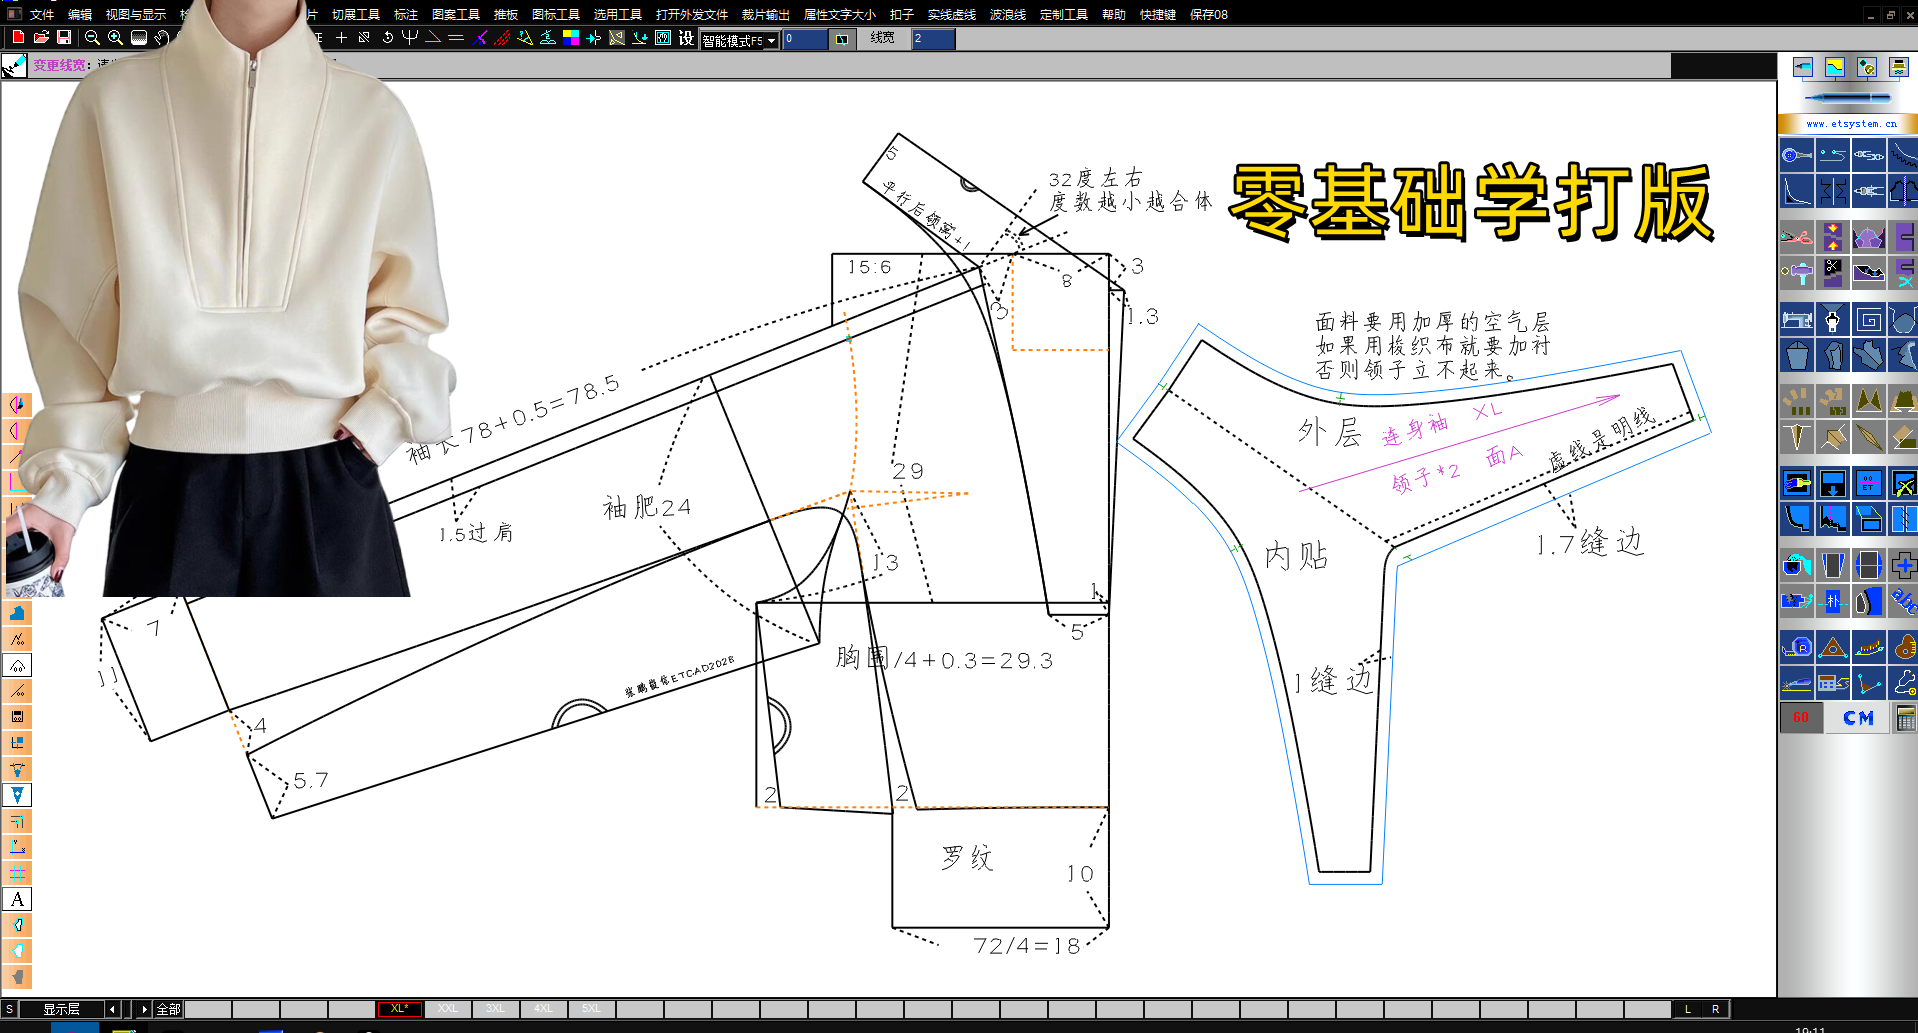1918x1033 pixels.
Task: Open a file using the folder toolbar icon
Action: tap(40, 37)
